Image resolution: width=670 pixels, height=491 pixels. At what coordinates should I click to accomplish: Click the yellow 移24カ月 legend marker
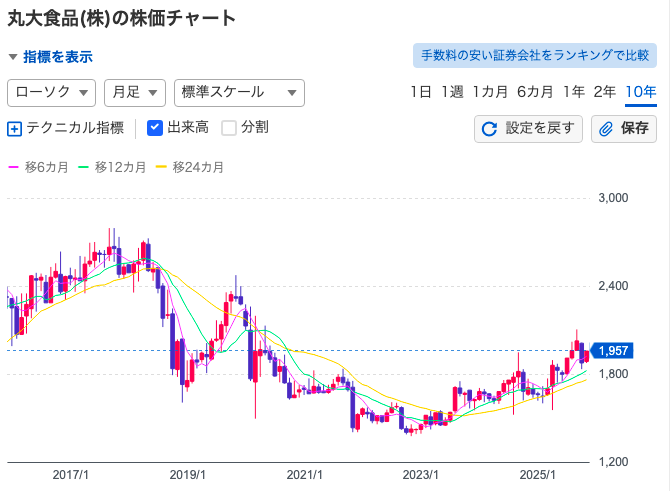(163, 167)
